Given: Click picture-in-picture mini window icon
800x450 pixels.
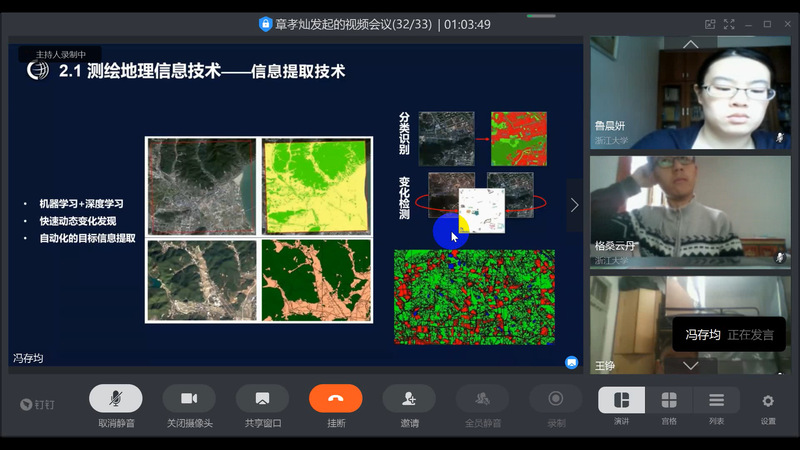Looking at the screenshot, I should coord(710,24).
